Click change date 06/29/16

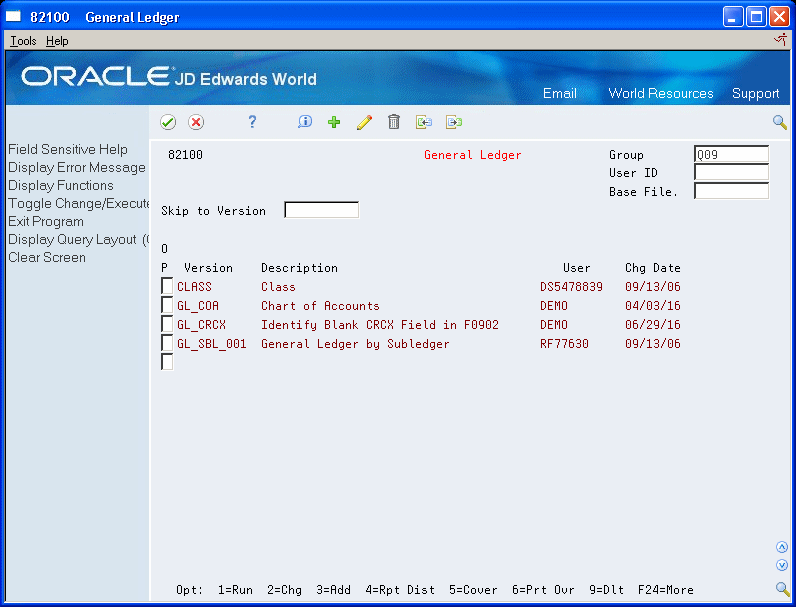pos(652,325)
